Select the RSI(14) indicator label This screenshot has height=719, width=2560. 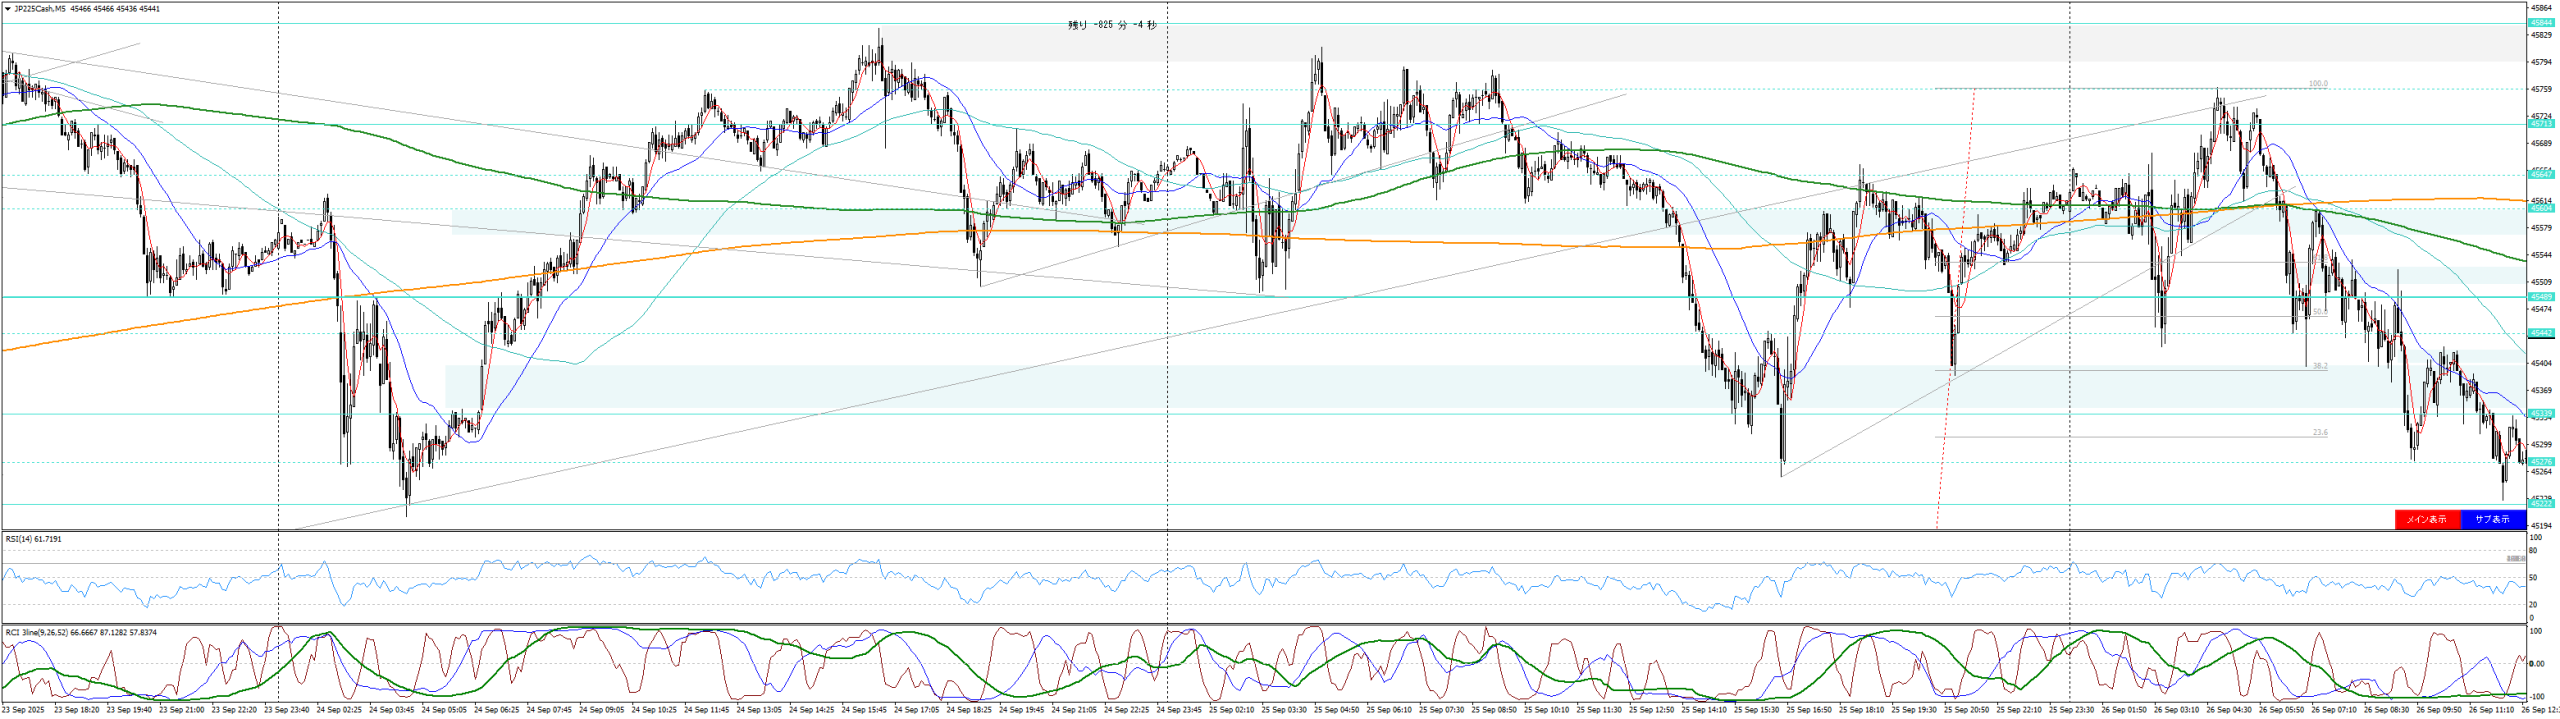click(33, 539)
